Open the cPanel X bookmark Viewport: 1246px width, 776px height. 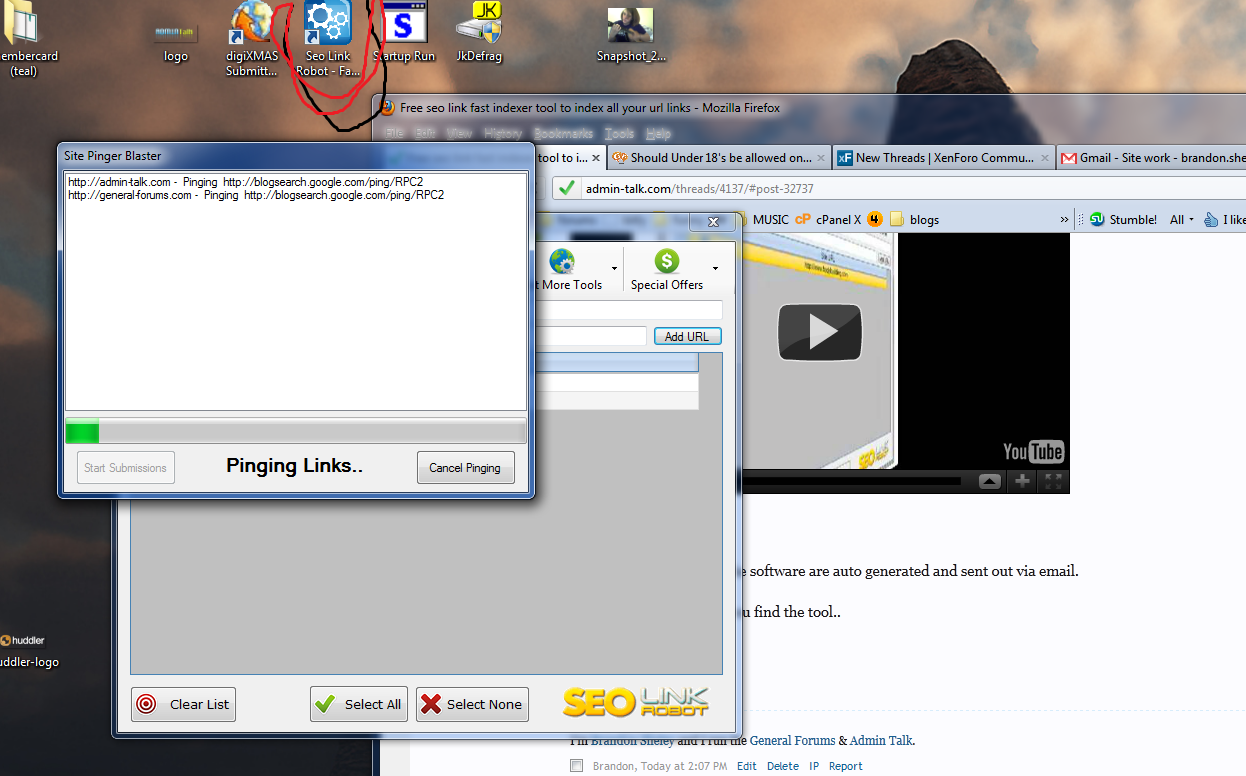pos(827,219)
